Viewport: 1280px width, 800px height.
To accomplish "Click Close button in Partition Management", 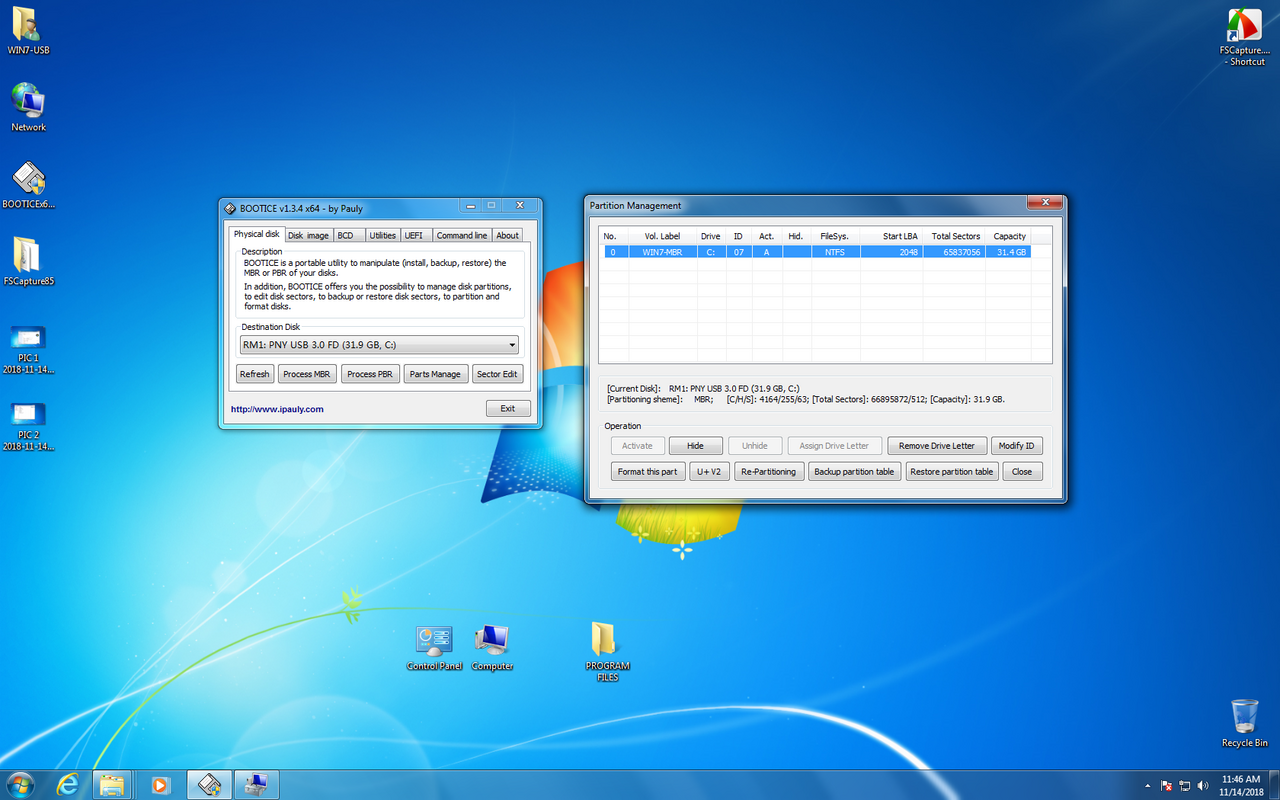I will click(x=1022, y=472).
